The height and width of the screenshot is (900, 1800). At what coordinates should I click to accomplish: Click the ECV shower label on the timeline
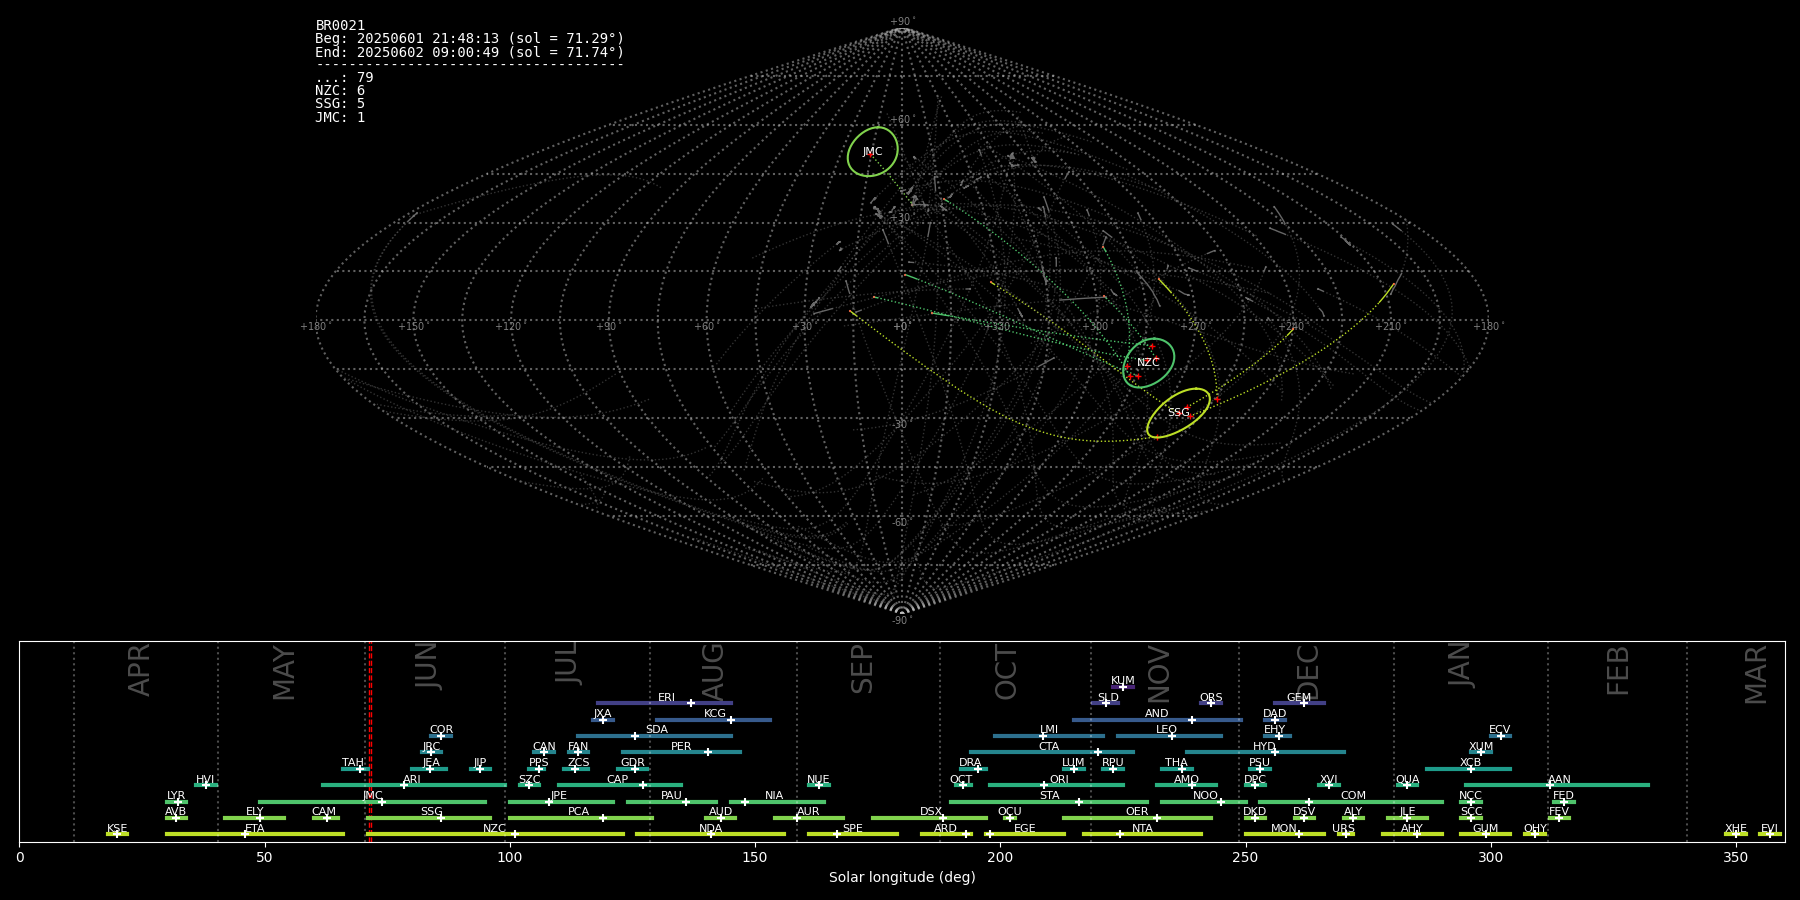[x=1499, y=730]
